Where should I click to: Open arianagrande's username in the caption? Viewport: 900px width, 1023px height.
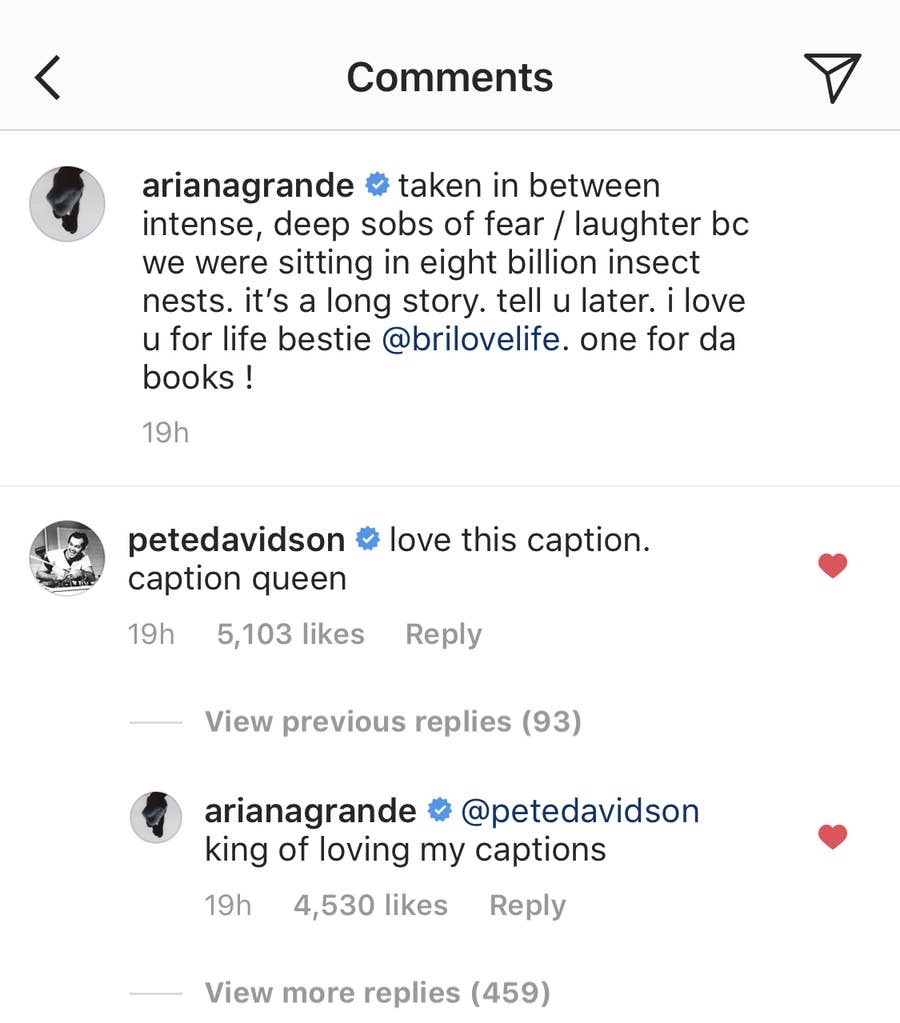pyautogui.click(x=248, y=186)
